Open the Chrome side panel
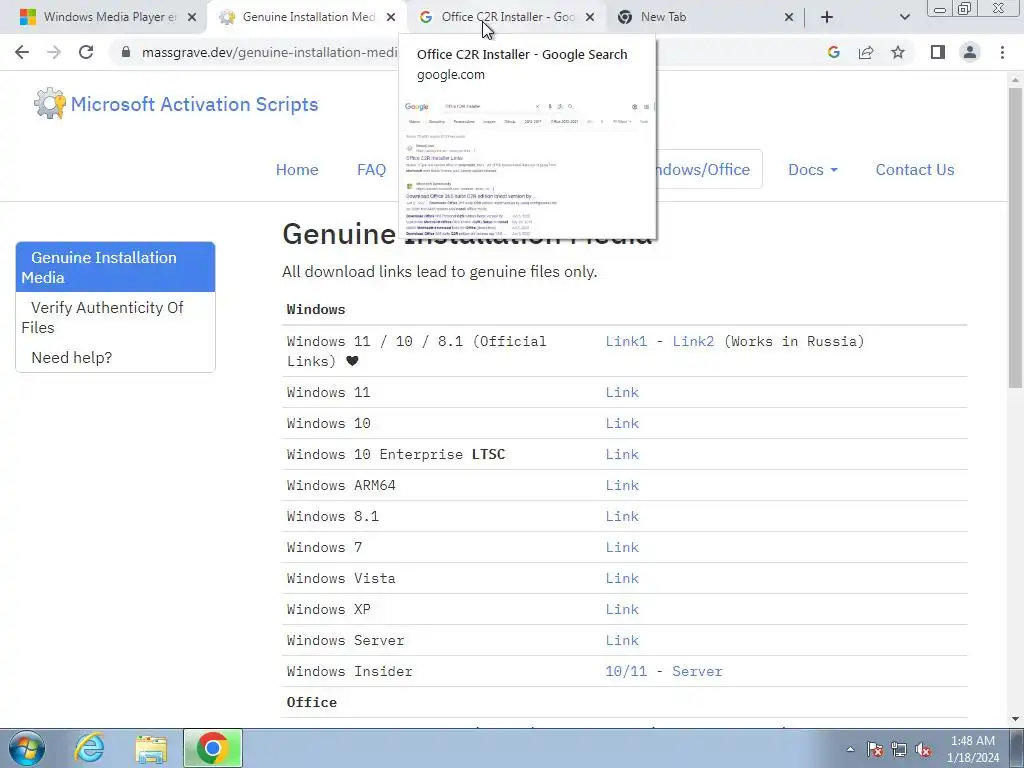Screen dimensions: 1024x768 tap(938, 52)
